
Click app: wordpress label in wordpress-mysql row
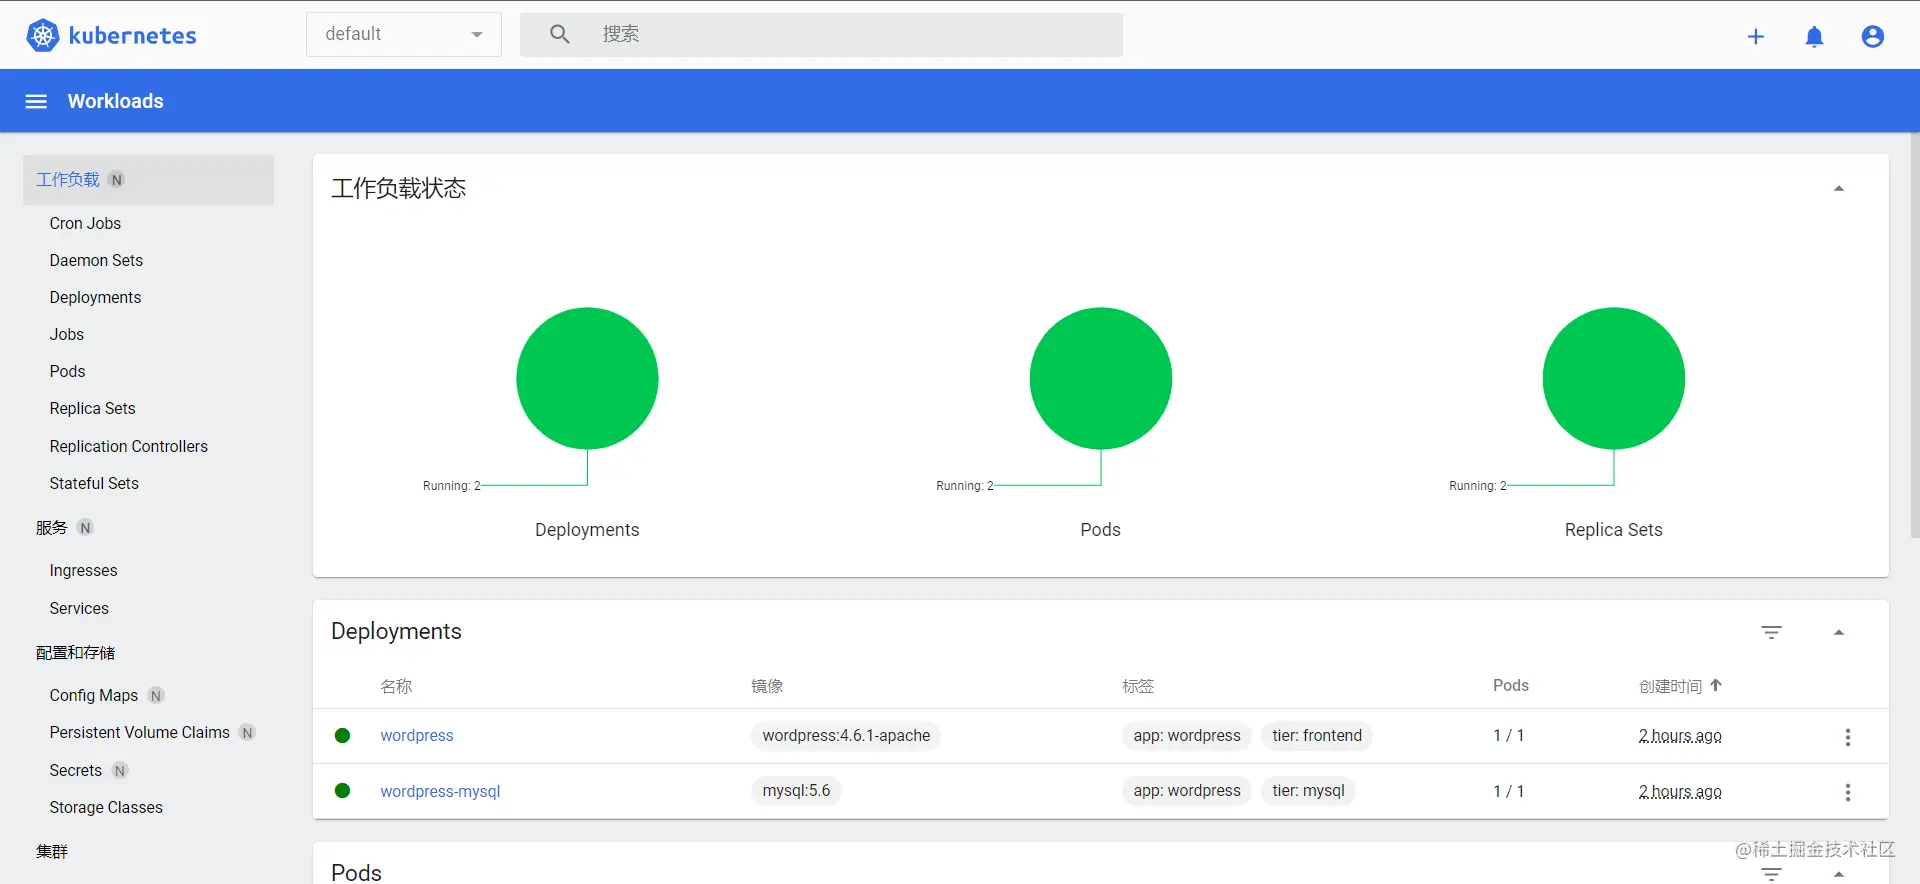click(x=1186, y=791)
